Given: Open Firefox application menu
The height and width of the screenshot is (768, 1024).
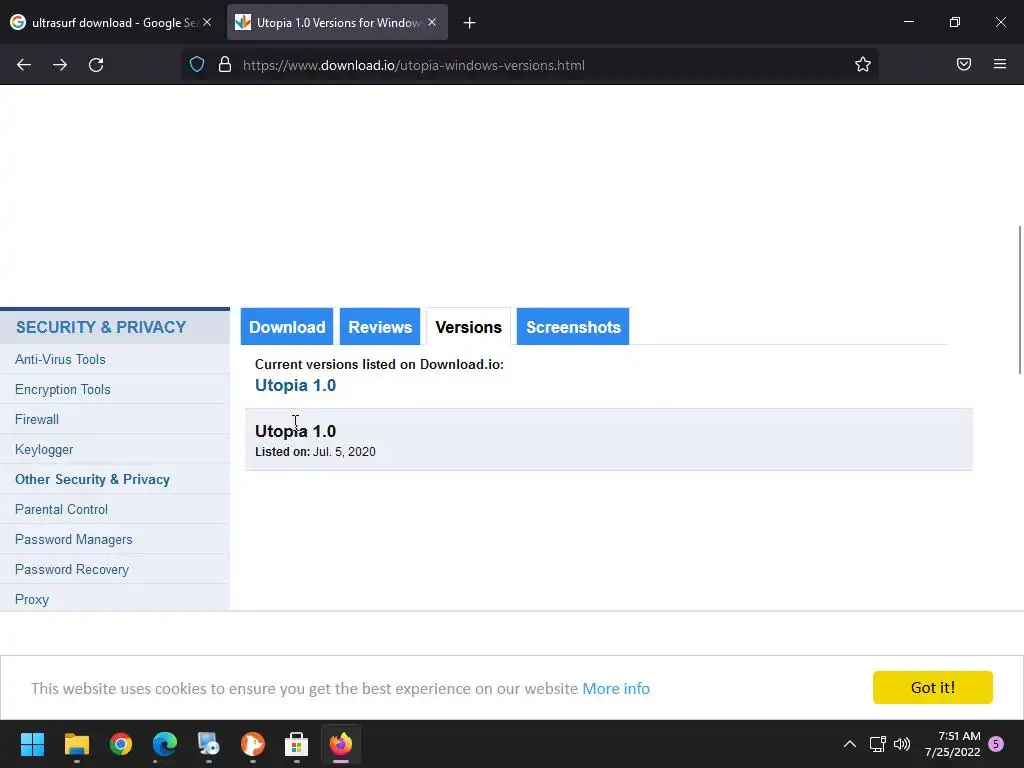Looking at the screenshot, I should click(x=1000, y=64).
